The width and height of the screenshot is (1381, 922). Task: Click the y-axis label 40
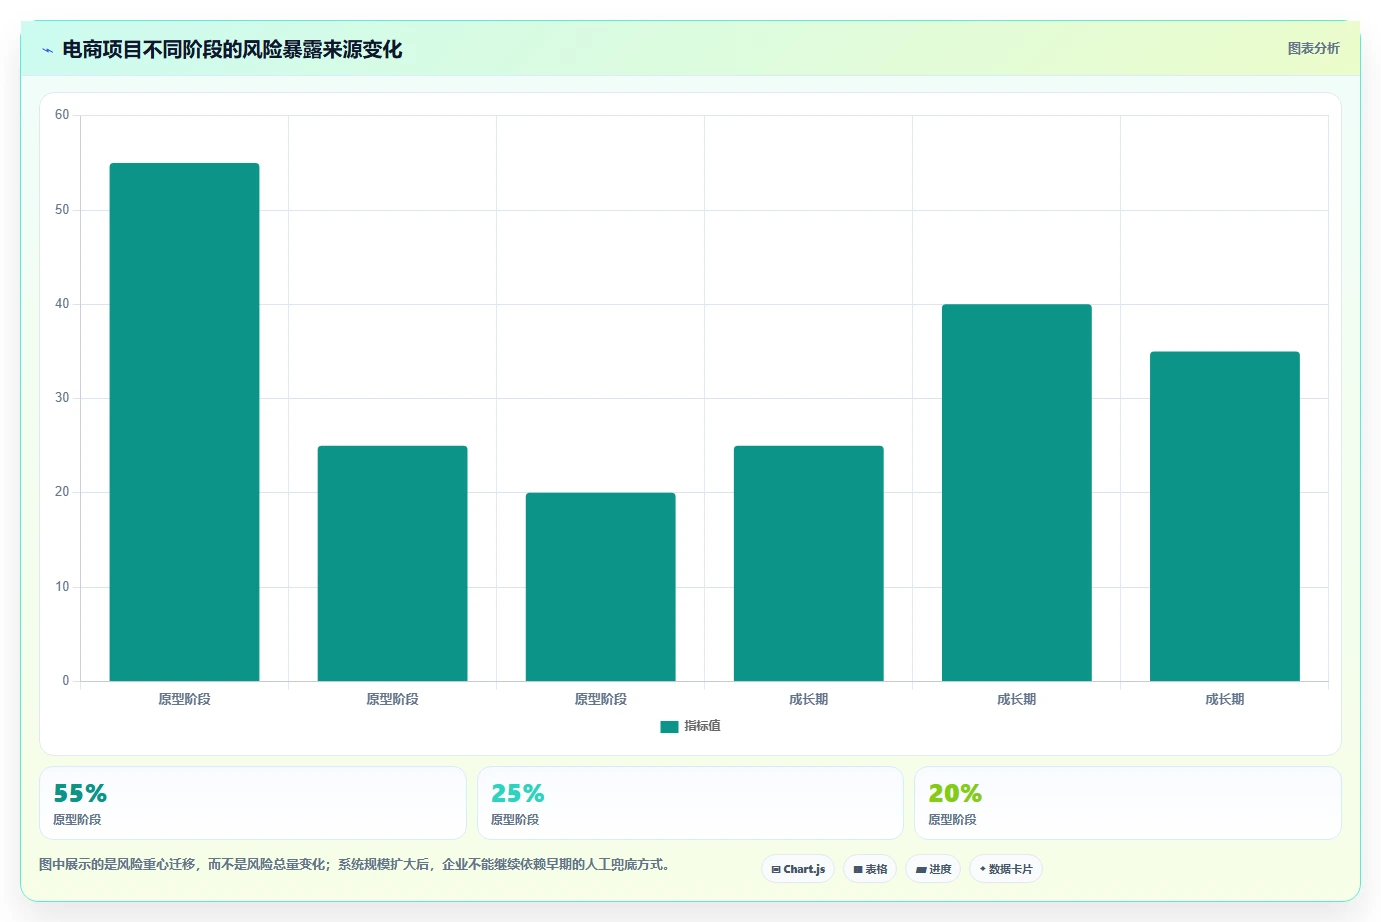tap(62, 304)
